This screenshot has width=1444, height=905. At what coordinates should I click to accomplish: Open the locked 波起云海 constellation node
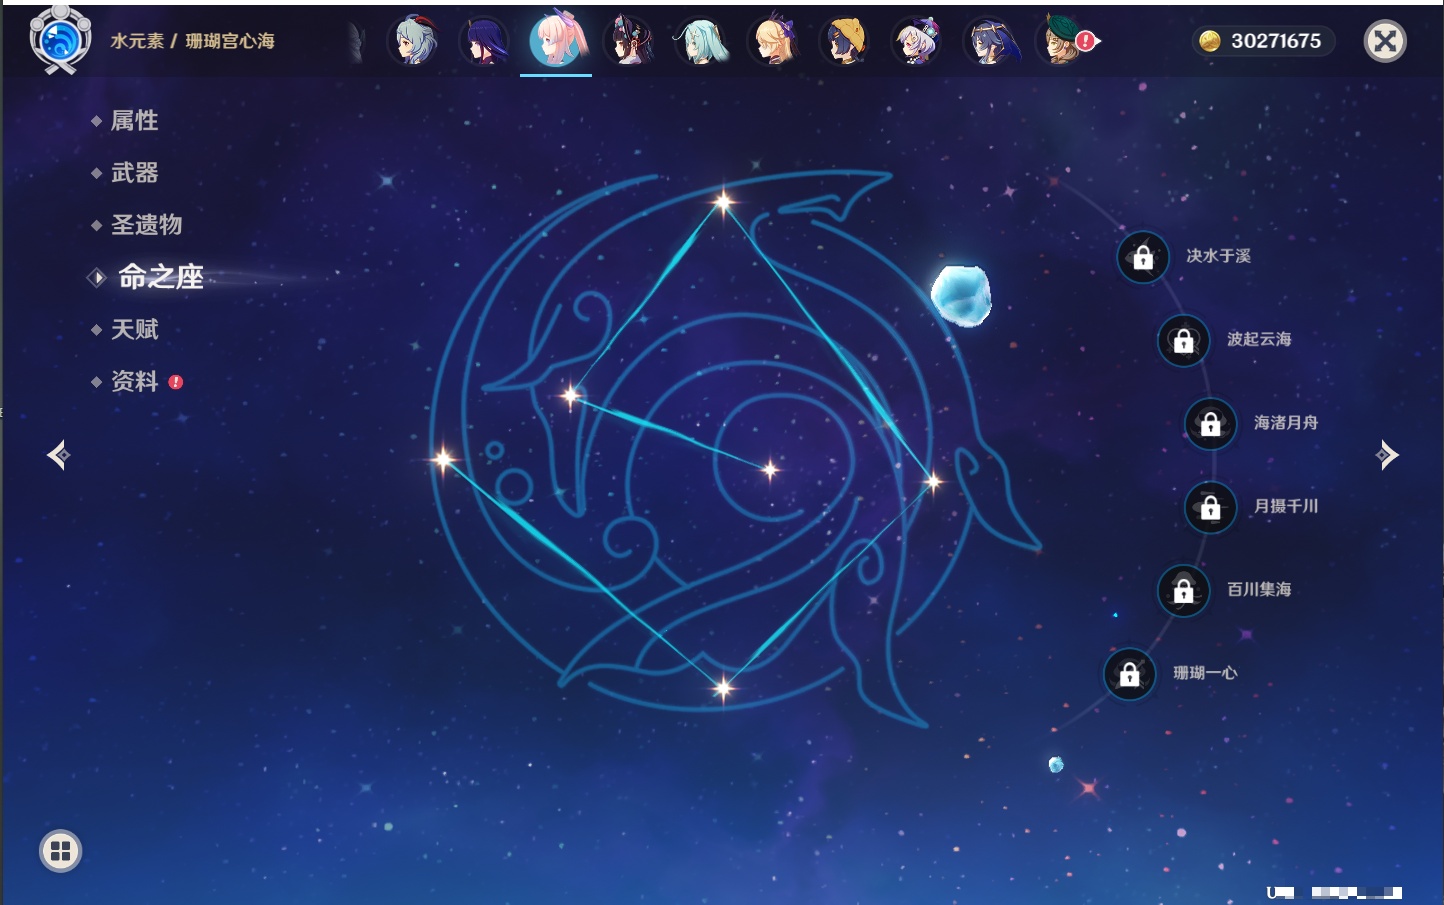point(1183,340)
